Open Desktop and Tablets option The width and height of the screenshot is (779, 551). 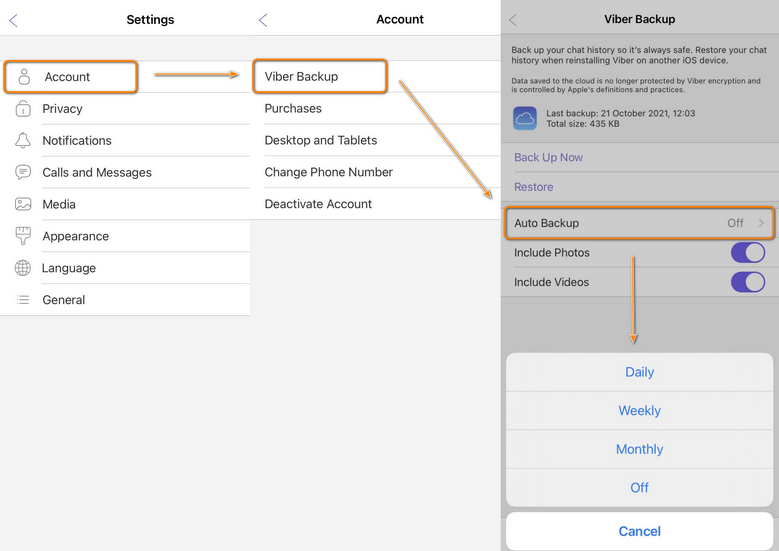click(375, 140)
